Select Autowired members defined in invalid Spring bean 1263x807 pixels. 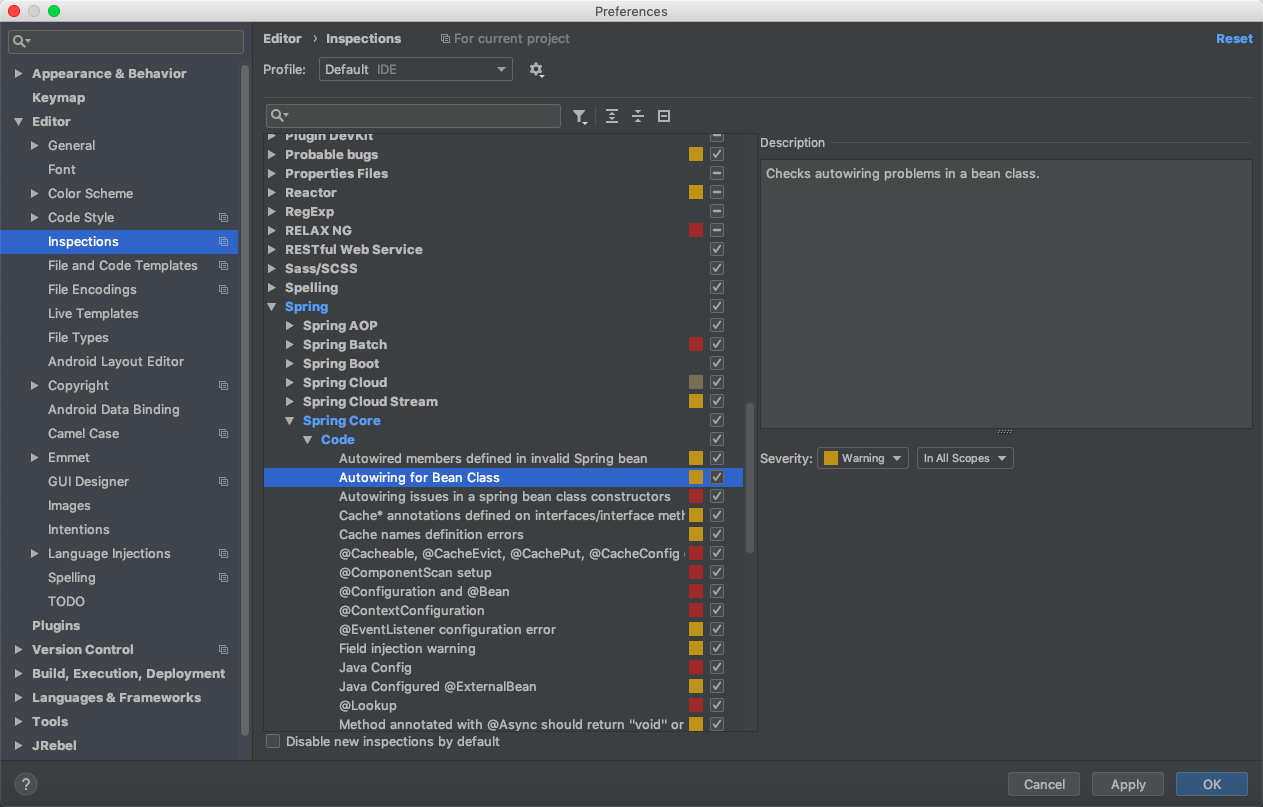[503, 459]
